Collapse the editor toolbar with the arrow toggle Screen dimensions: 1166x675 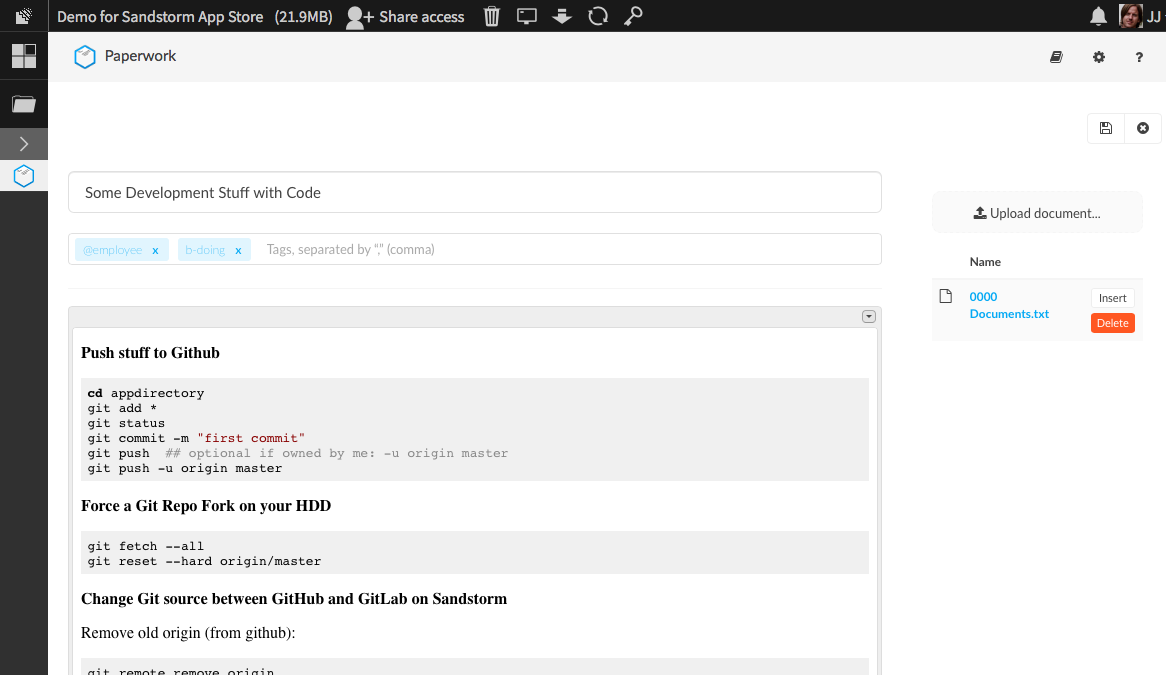click(869, 317)
